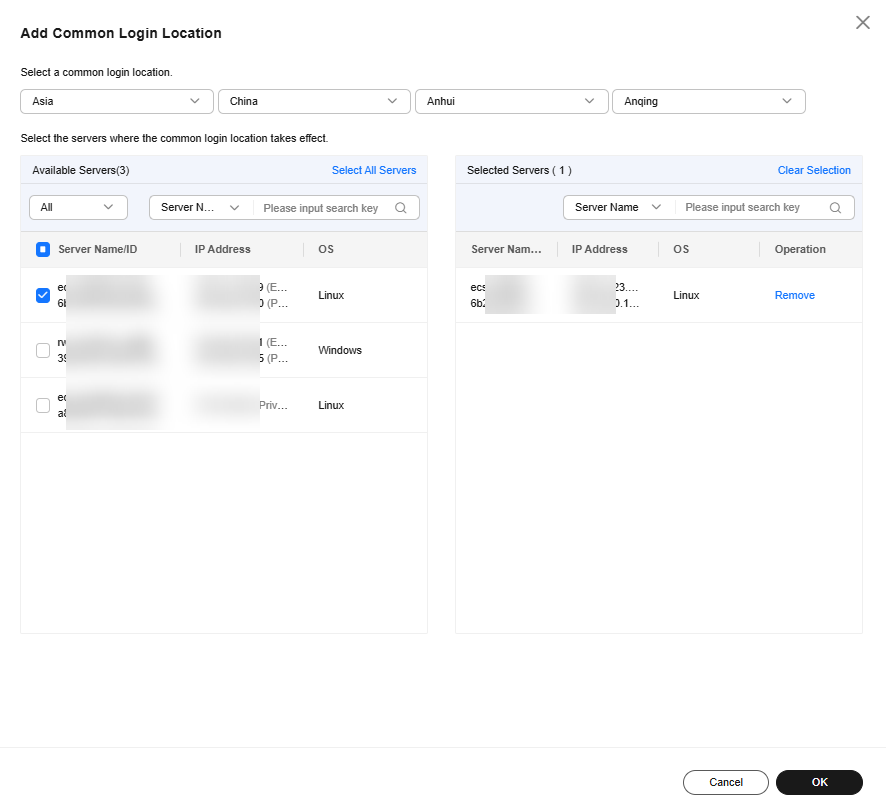The width and height of the screenshot is (886, 808).
Task: Expand the Anhui province dropdown
Action: [x=511, y=101]
